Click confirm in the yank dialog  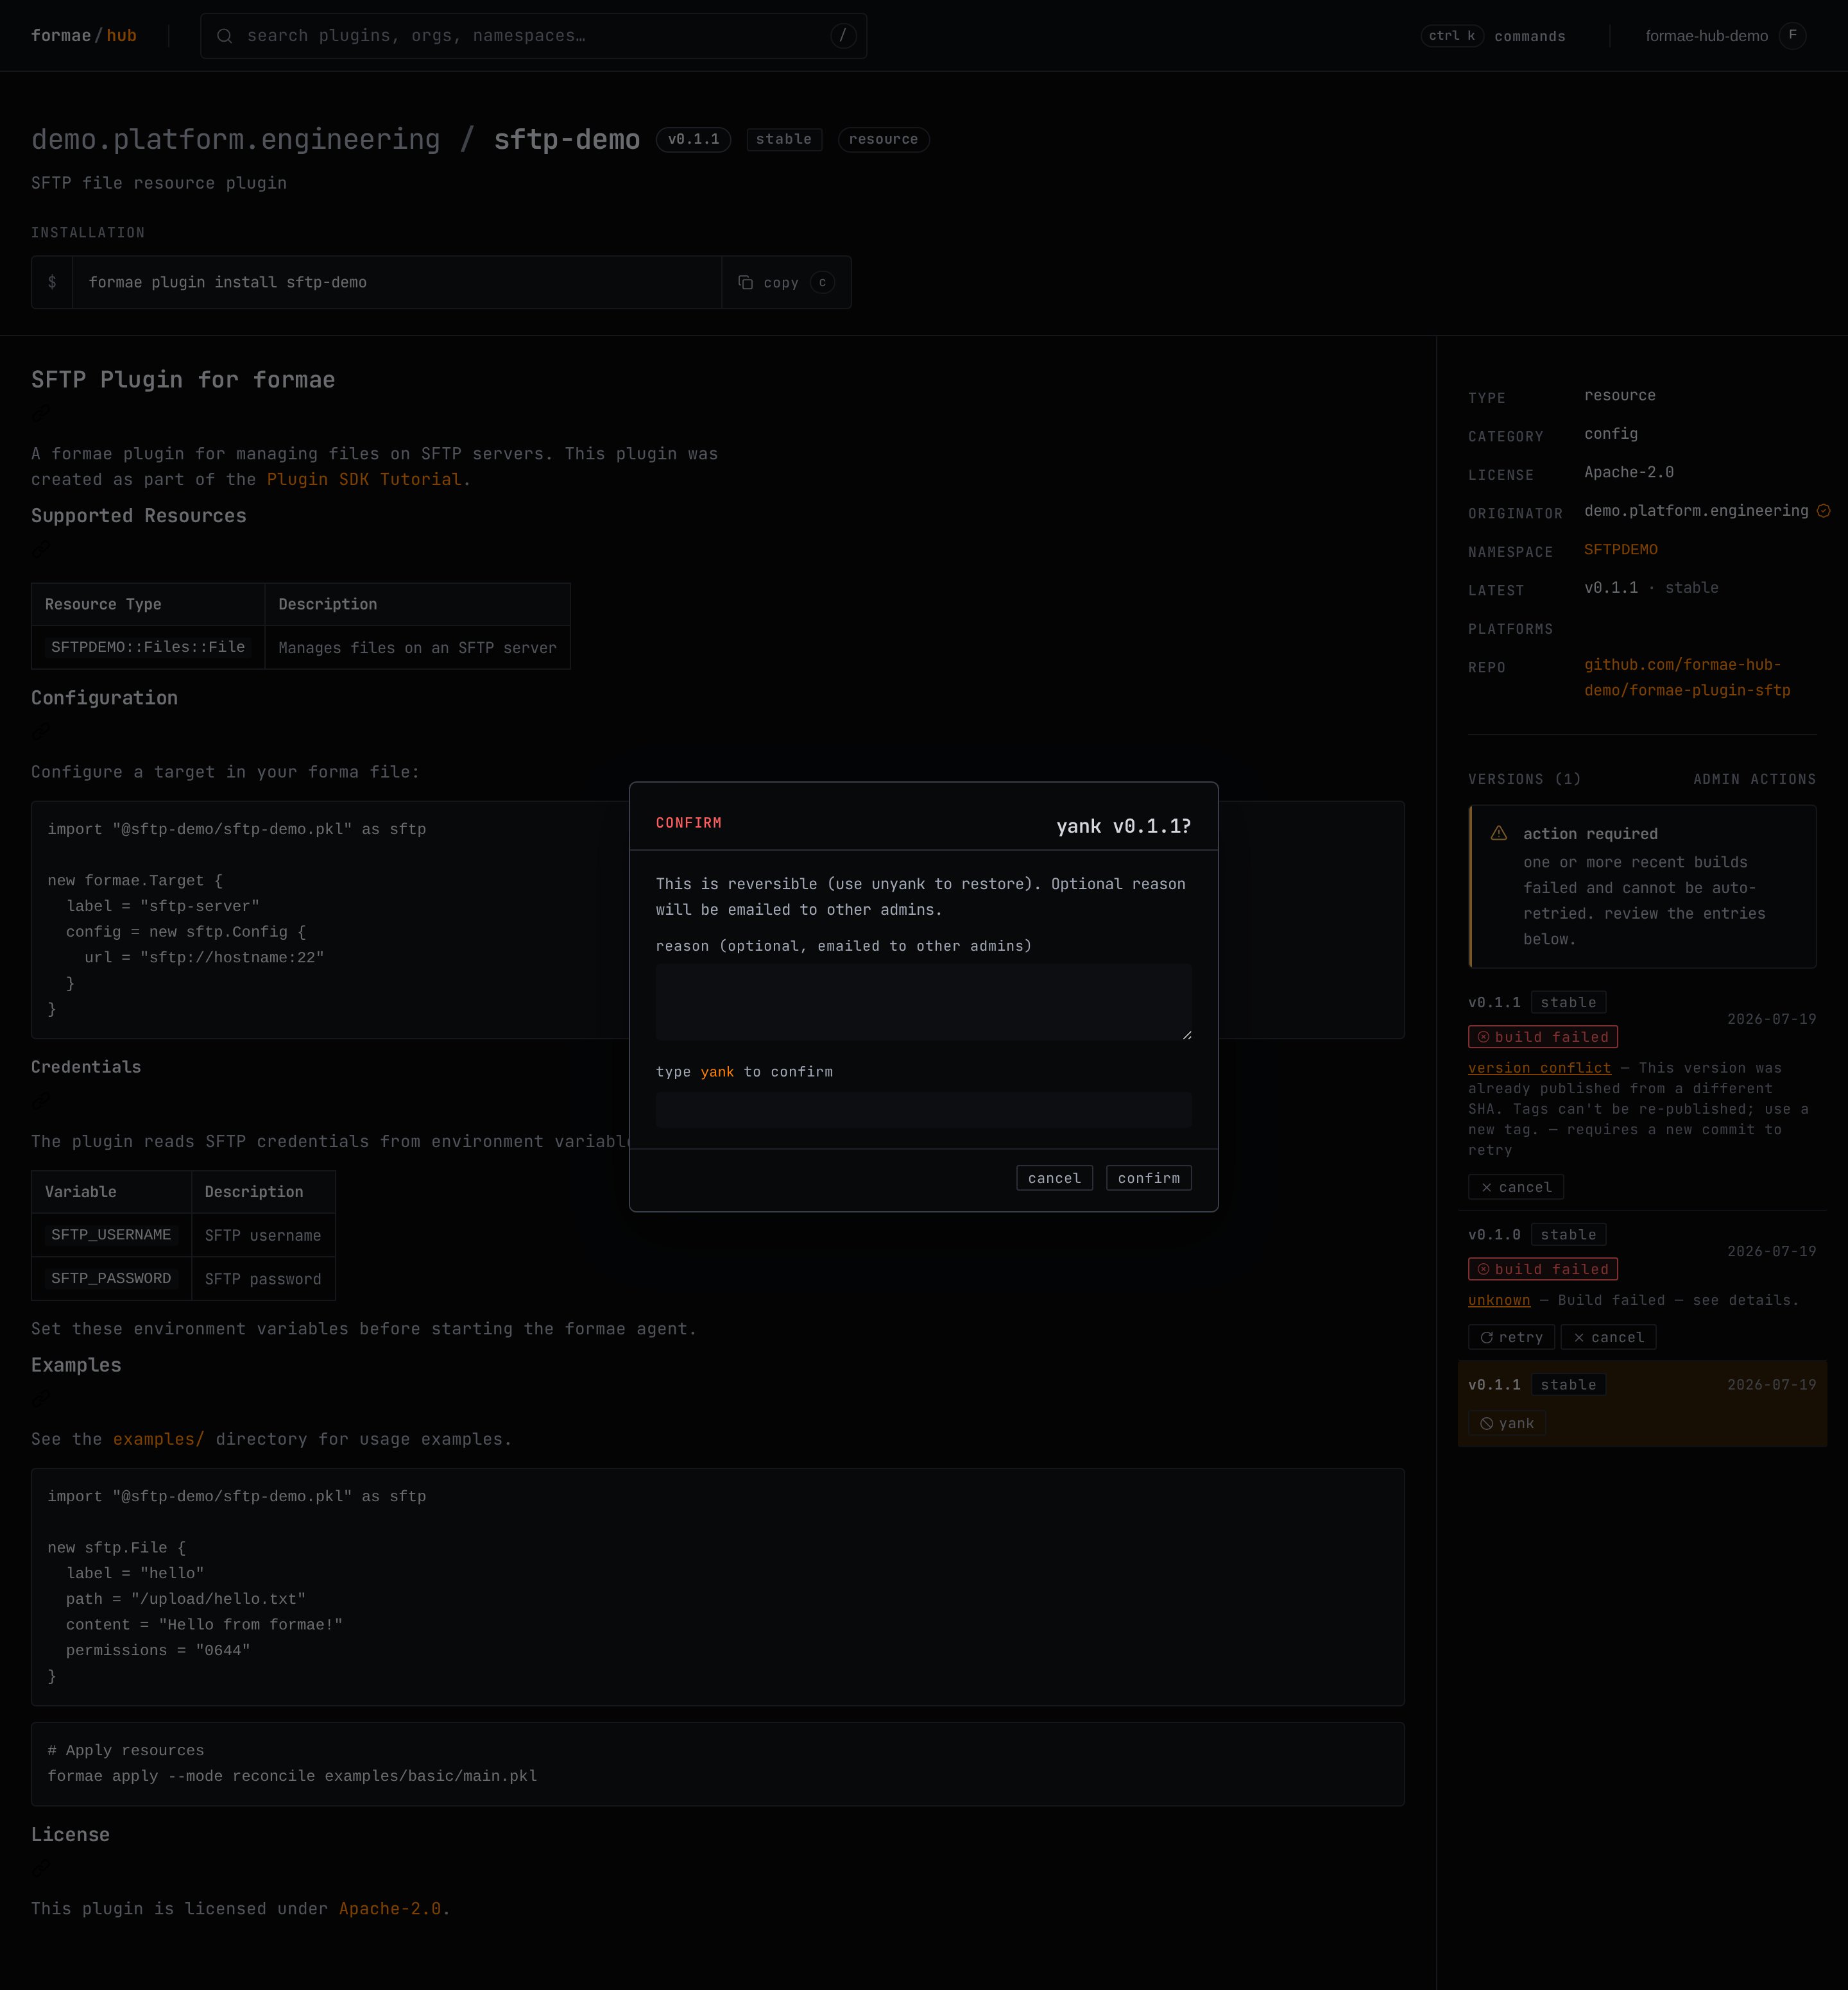[x=1148, y=1178]
